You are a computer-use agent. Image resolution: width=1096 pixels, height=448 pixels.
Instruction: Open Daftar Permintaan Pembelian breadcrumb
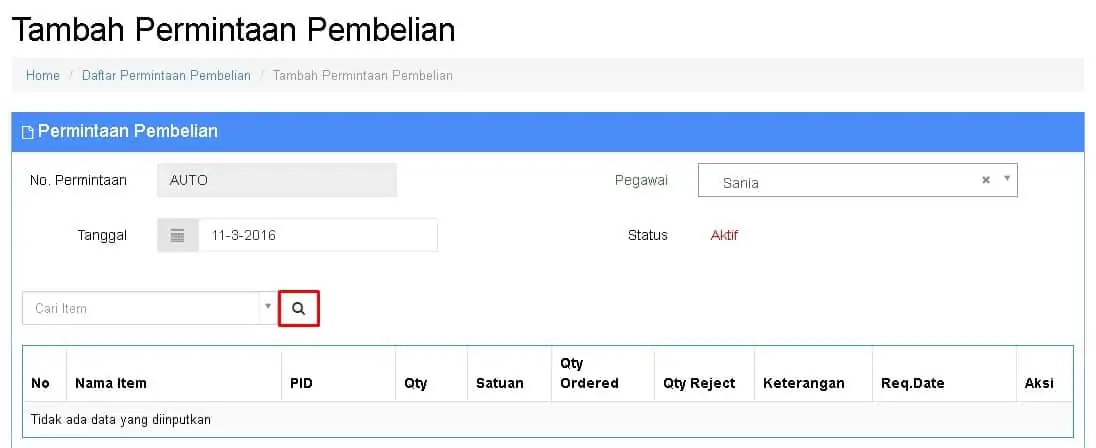tap(166, 75)
